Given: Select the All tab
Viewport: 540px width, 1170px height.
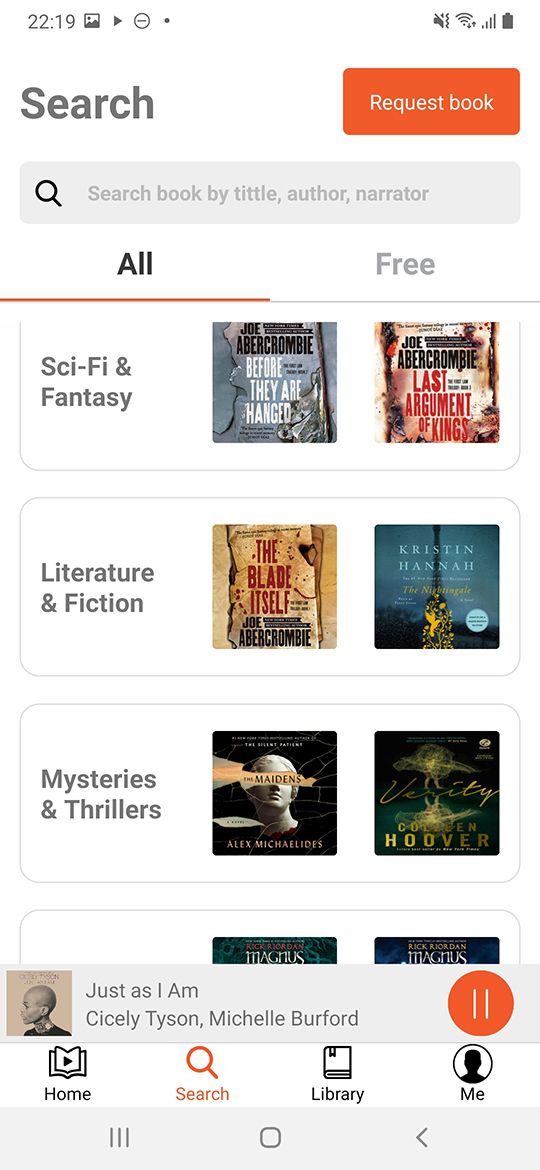Looking at the screenshot, I should point(135,264).
